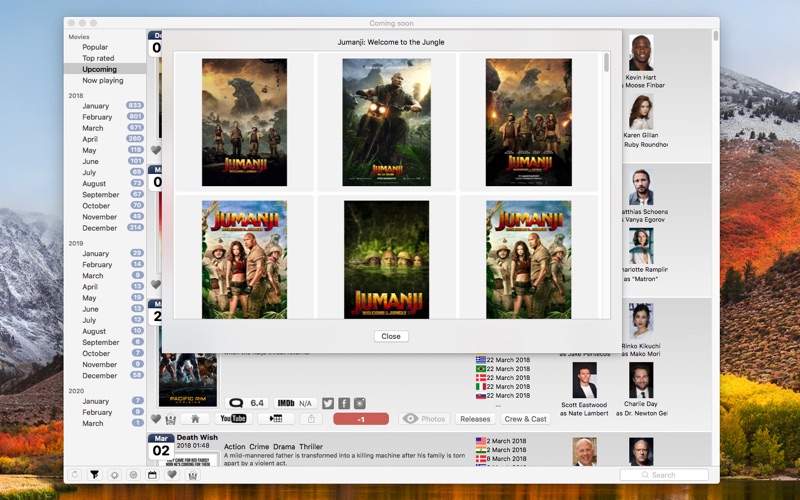Select Jumanji poster with heads in swamp water

click(x=386, y=260)
